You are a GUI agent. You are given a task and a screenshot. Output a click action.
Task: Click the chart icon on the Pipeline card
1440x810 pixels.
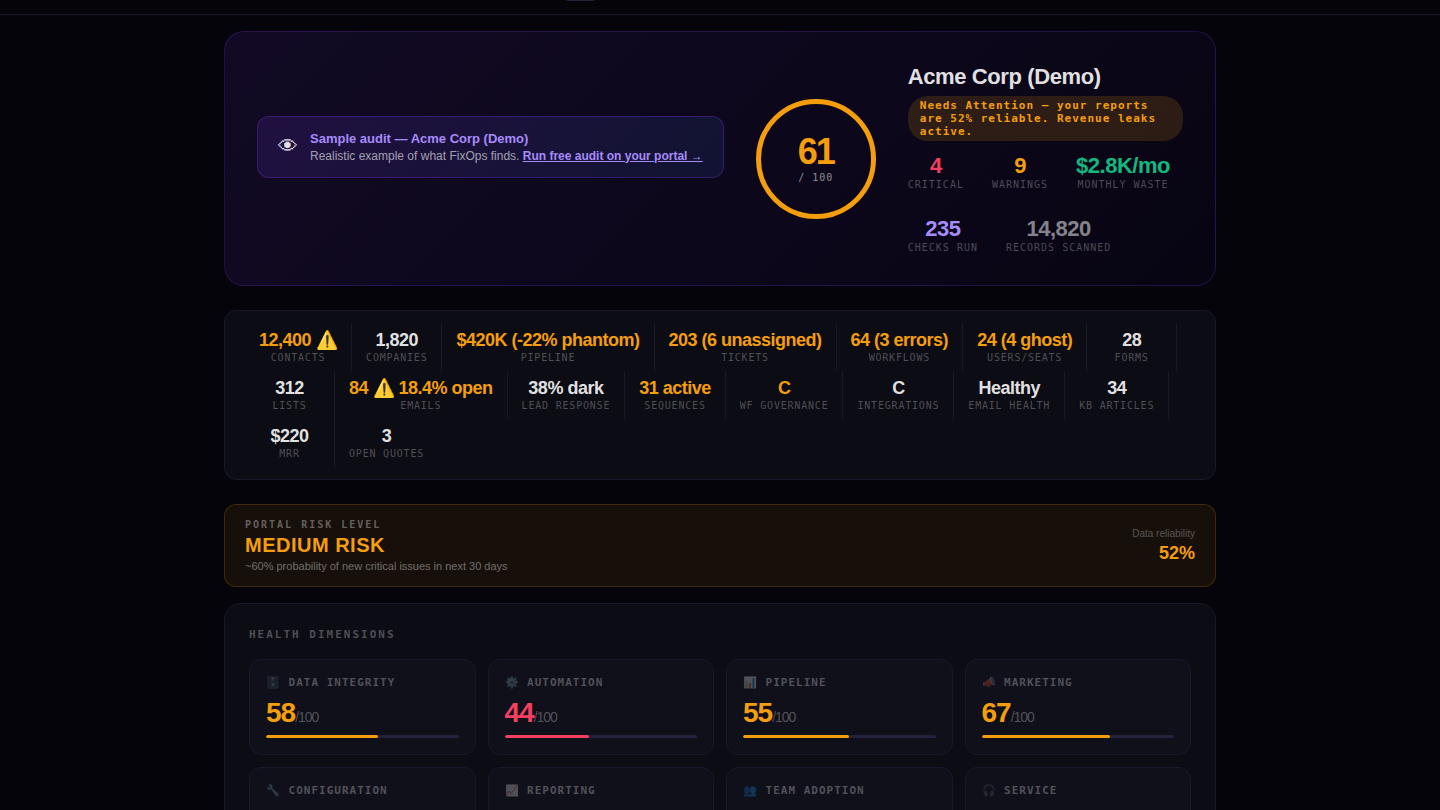pyautogui.click(x=750, y=682)
